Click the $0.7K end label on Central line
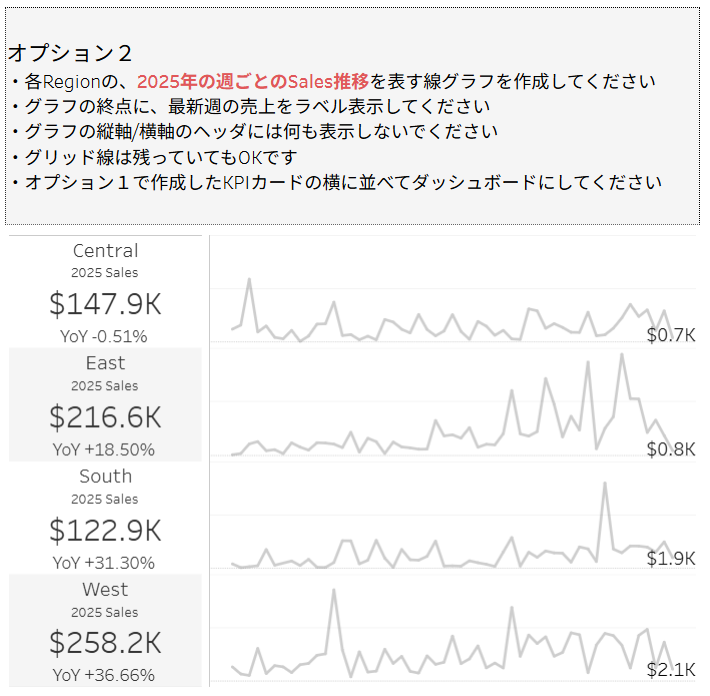The image size is (710, 696). [670, 335]
